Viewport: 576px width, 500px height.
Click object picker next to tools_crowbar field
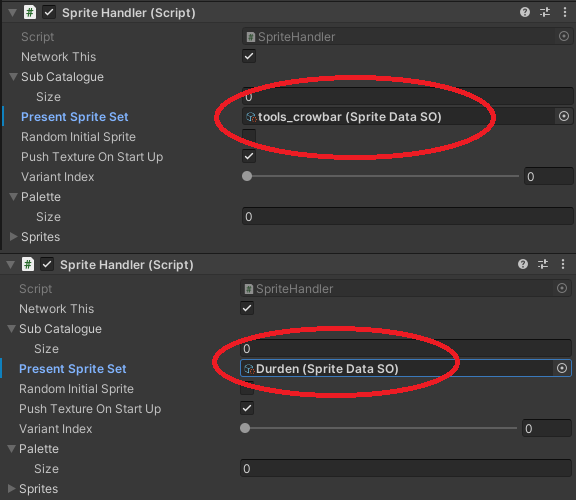point(564,116)
